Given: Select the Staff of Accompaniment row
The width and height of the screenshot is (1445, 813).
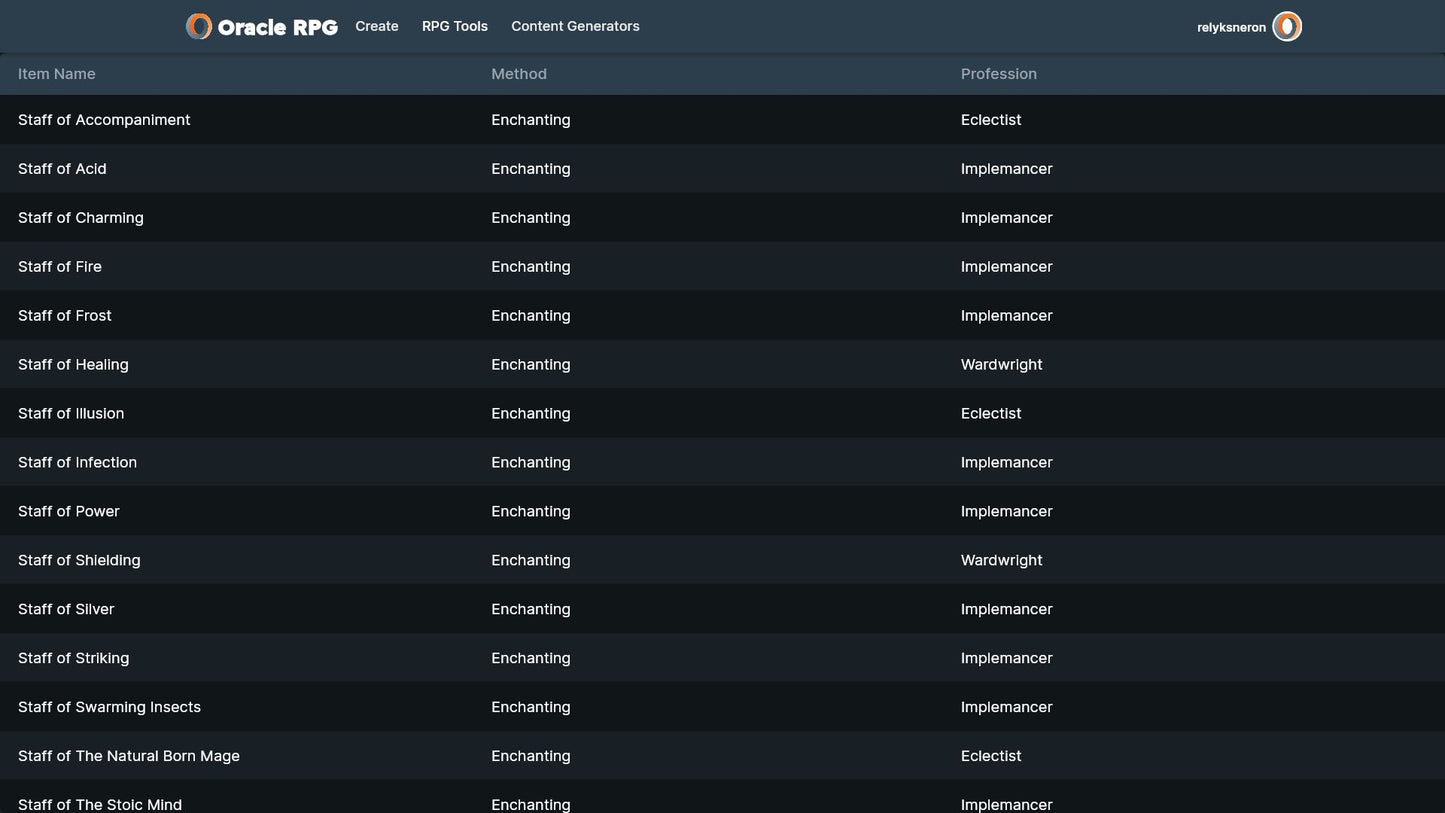Looking at the screenshot, I should (104, 120).
